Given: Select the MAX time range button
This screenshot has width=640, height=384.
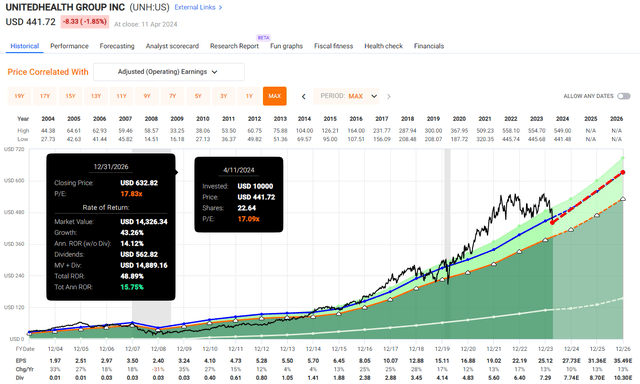Looking at the screenshot, I should [275, 96].
